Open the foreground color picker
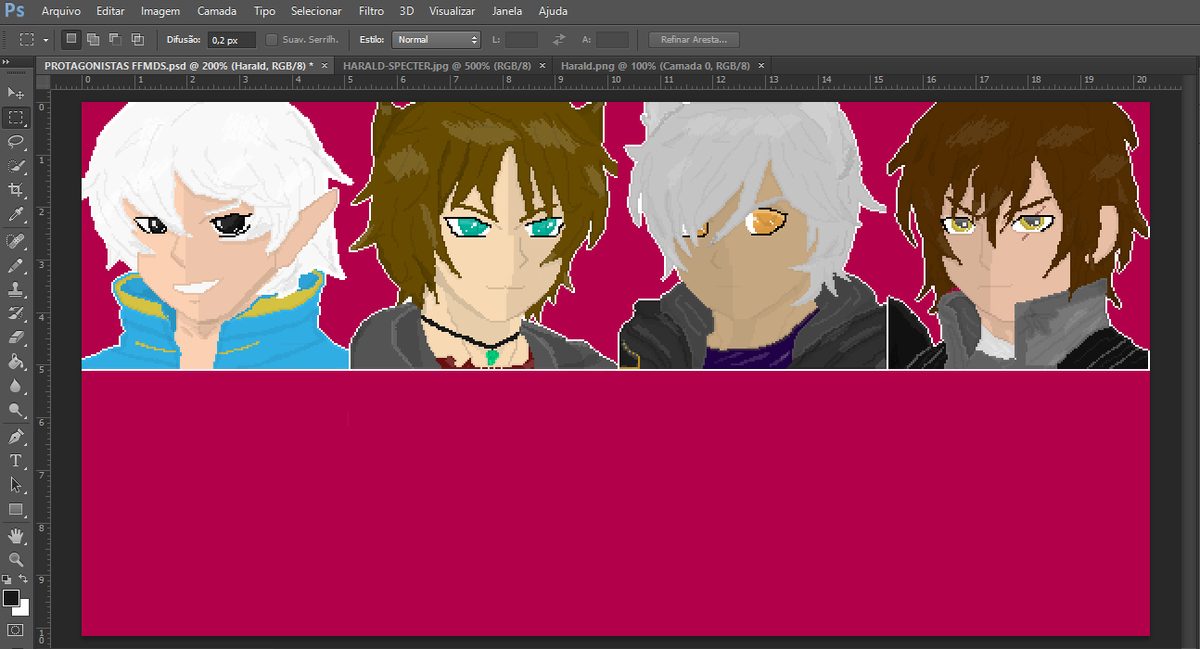1200x649 pixels. [11, 598]
